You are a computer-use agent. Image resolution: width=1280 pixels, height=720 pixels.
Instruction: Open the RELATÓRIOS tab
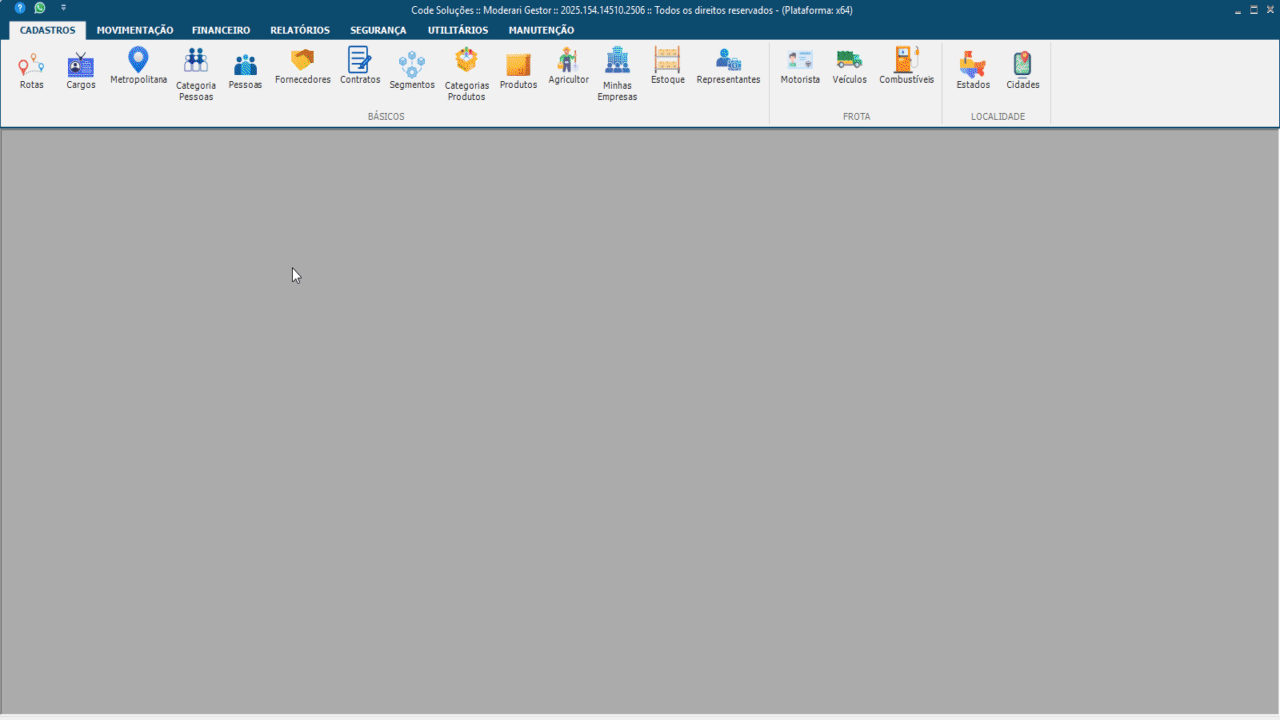click(x=300, y=30)
